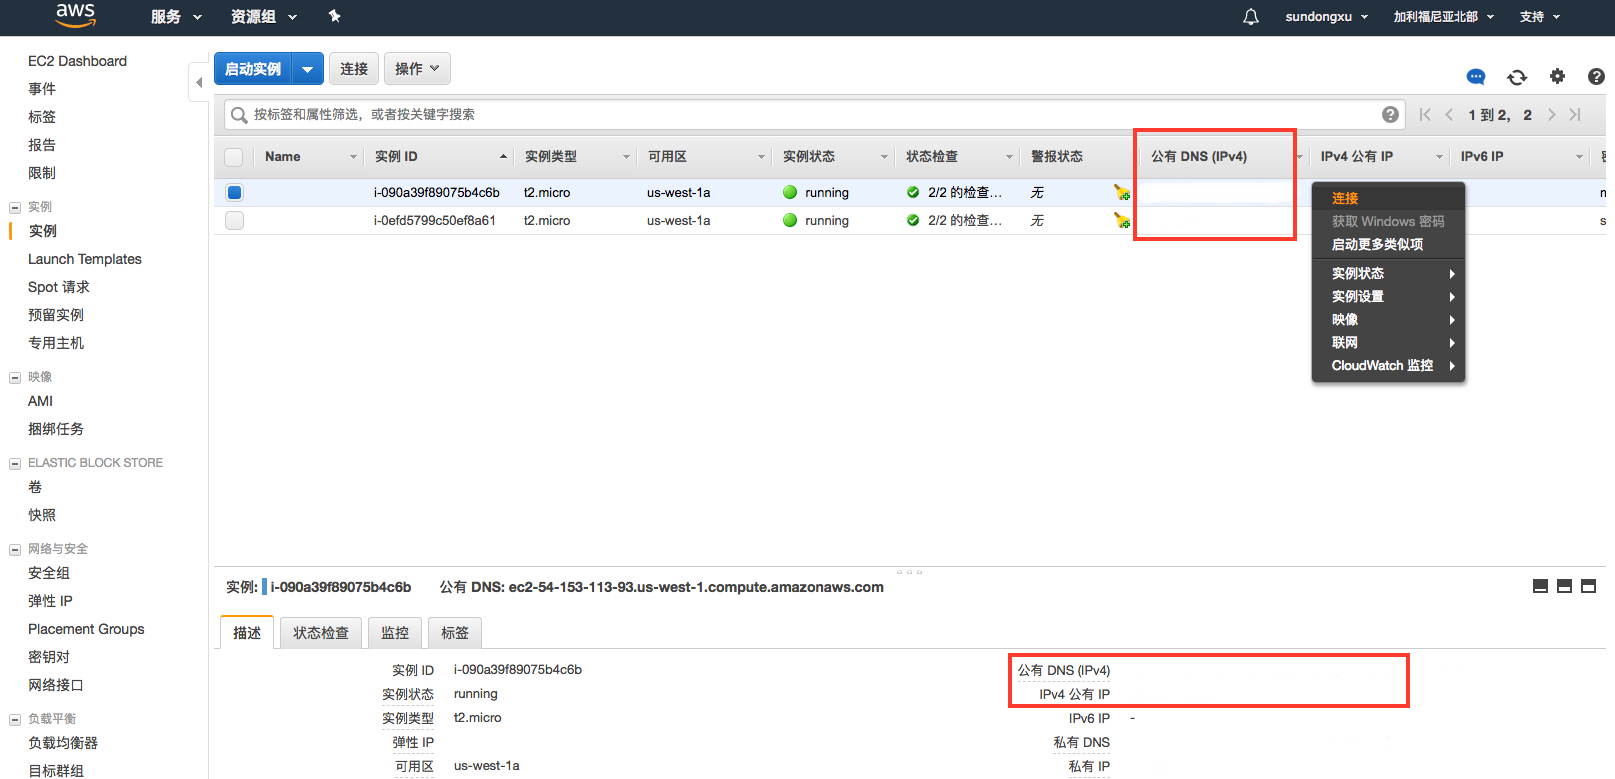Open the Services dropdown menu

[x=176, y=17]
